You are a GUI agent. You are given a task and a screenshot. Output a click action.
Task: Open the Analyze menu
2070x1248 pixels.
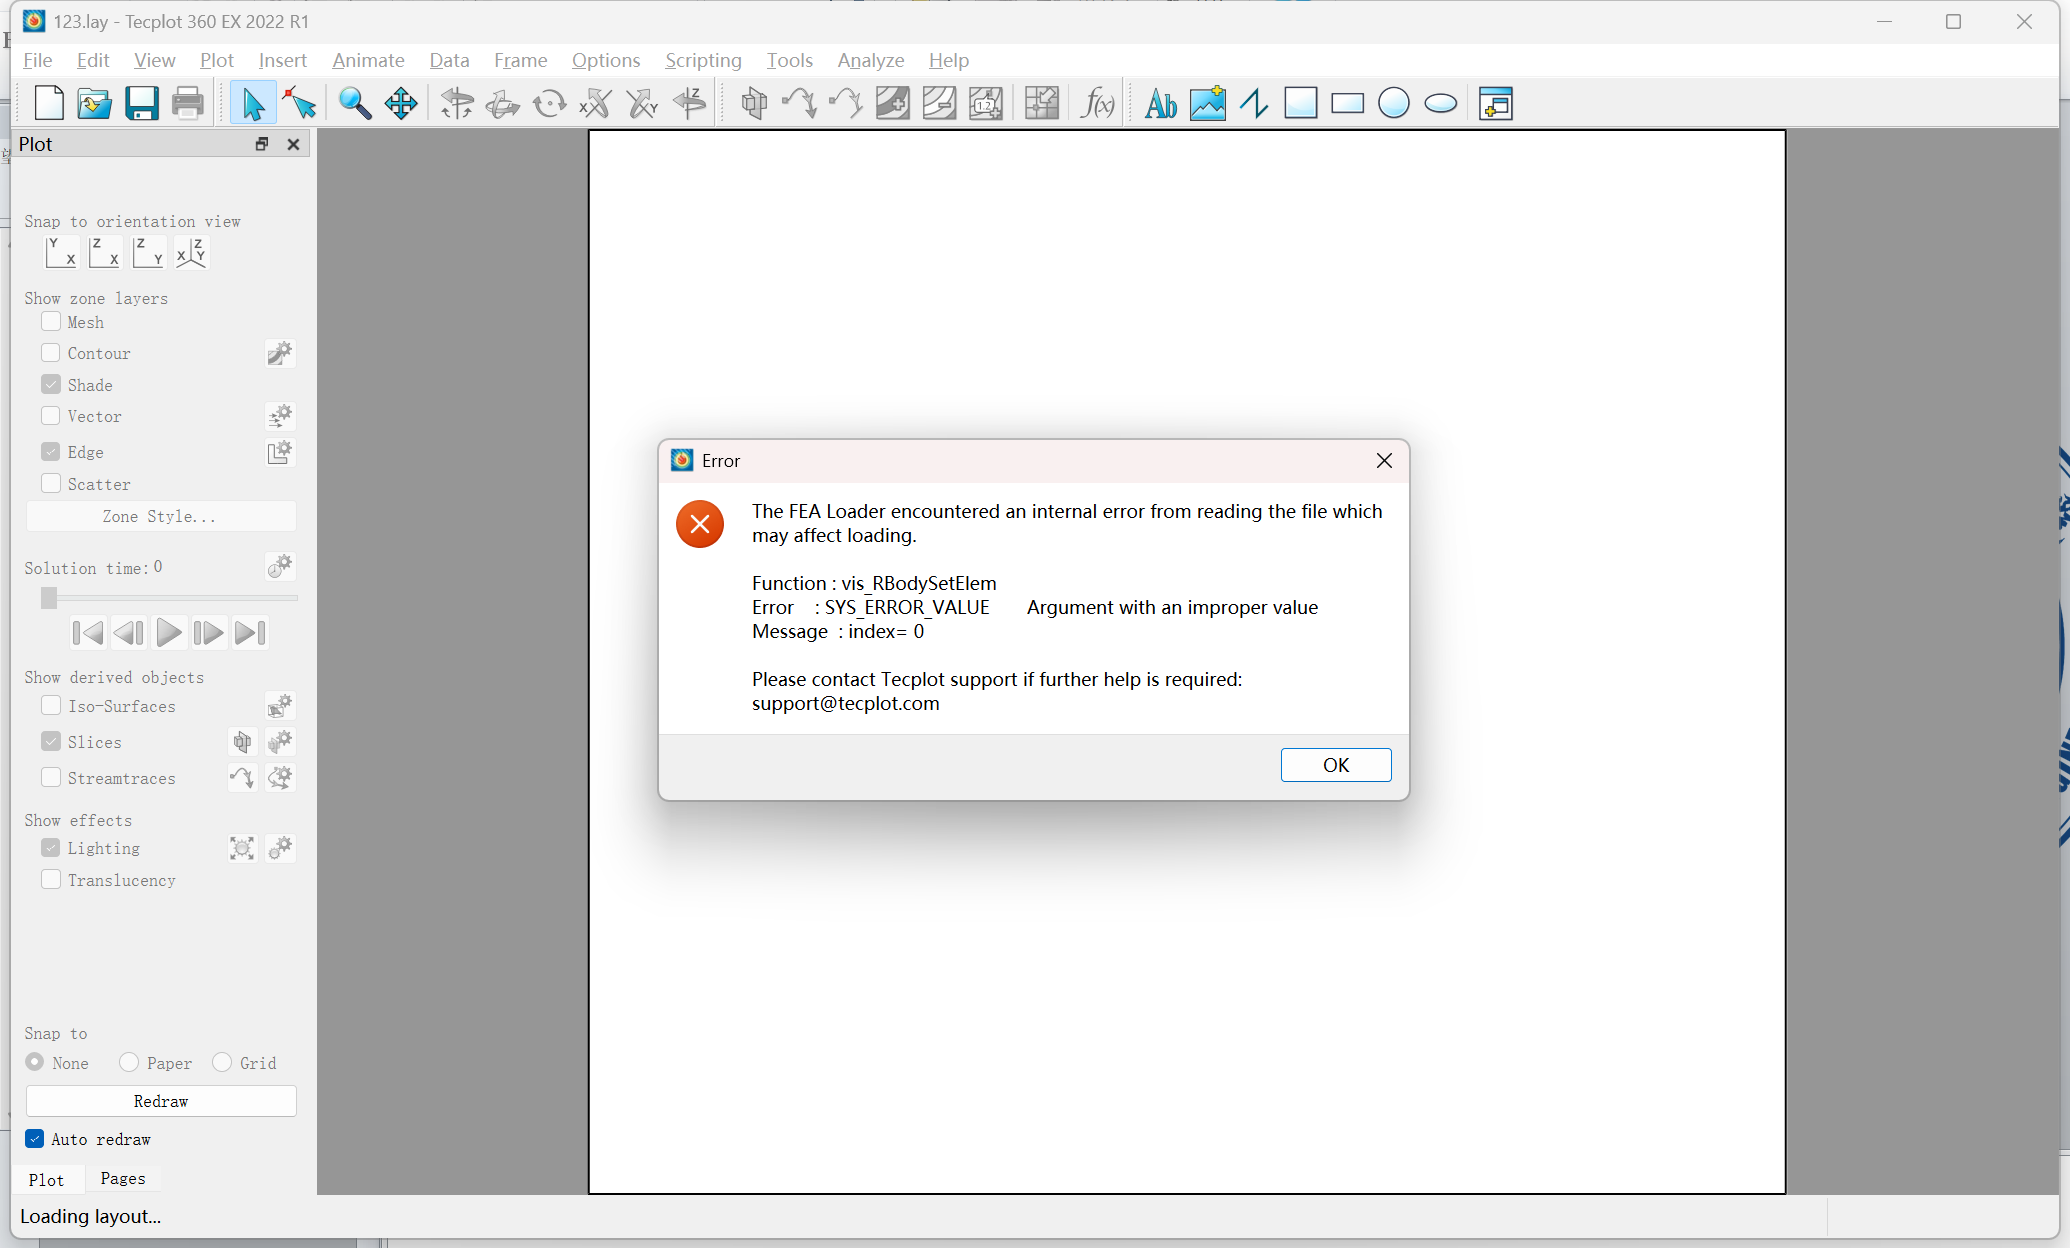[x=870, y=60]
